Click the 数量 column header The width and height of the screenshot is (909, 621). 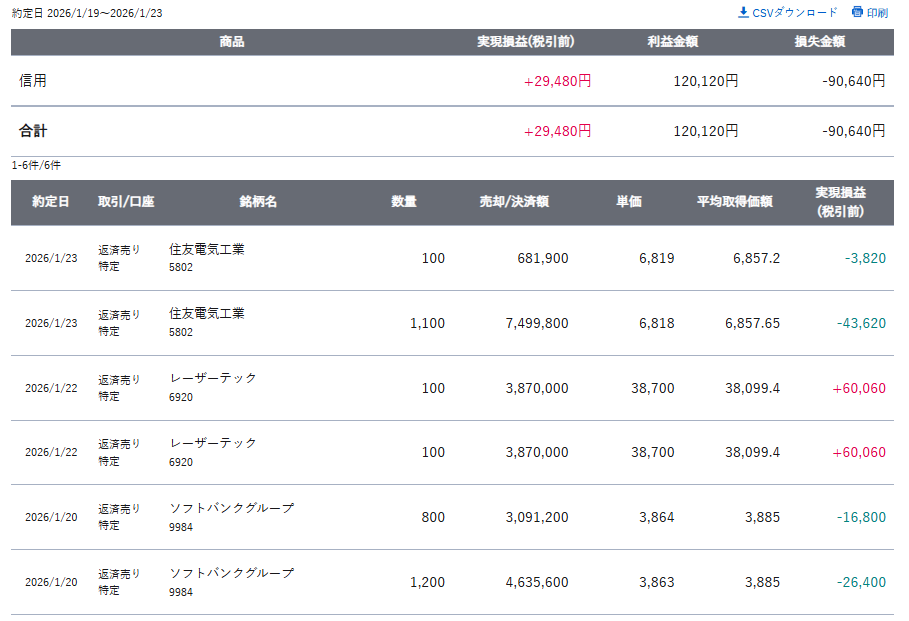click(x=404, y=202)
